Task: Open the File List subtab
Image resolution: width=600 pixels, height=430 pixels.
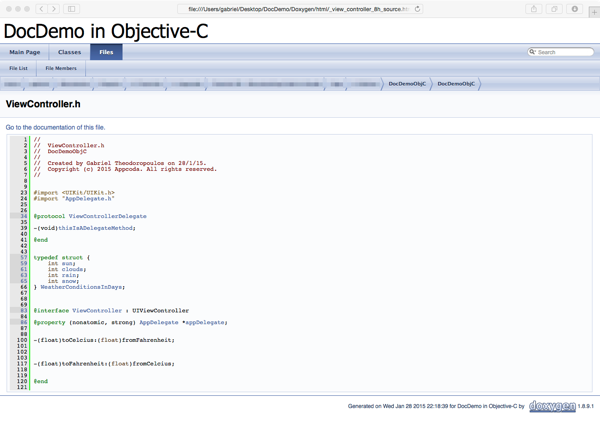Action: click(x=18, y=69)
